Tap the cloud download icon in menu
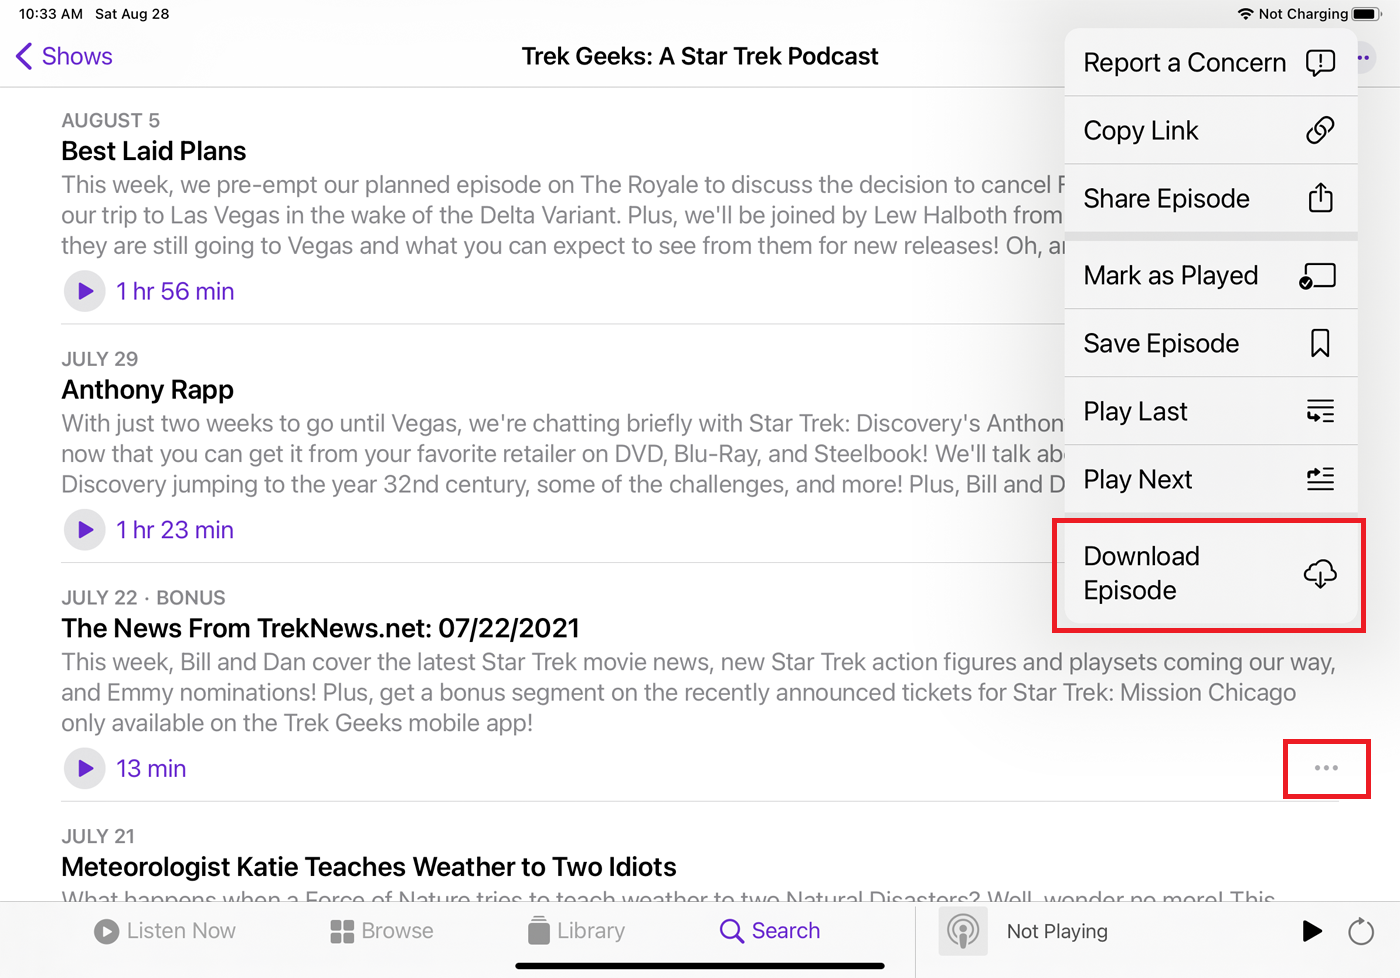The height and width of the screenshot is (978, 1400). pyautogui.click(x=1320, y=574)
